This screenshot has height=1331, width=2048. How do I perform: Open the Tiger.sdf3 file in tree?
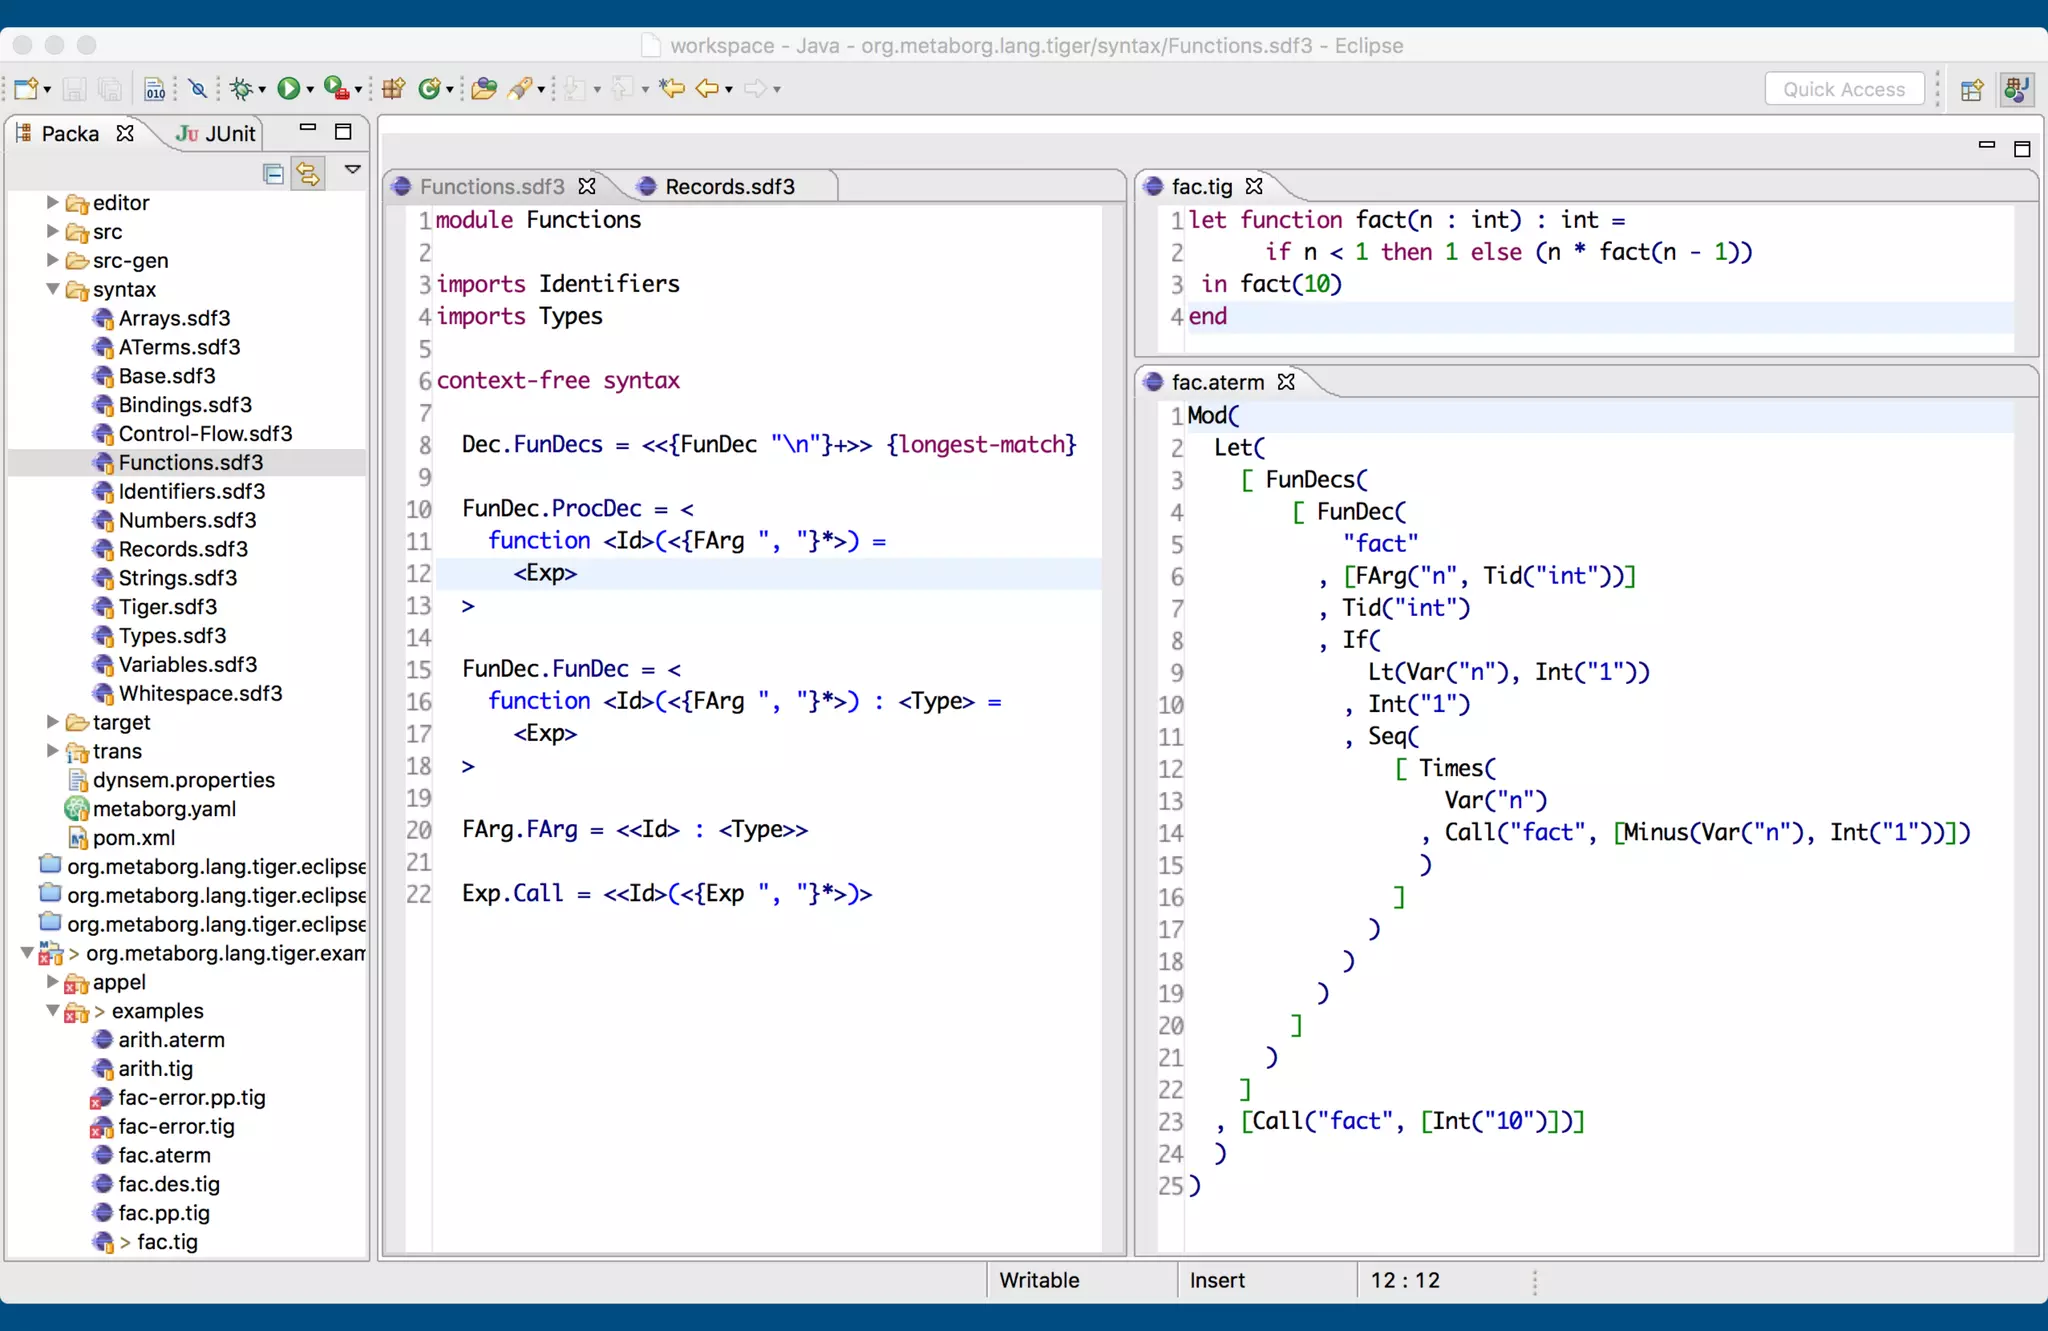tap(167, 607)
